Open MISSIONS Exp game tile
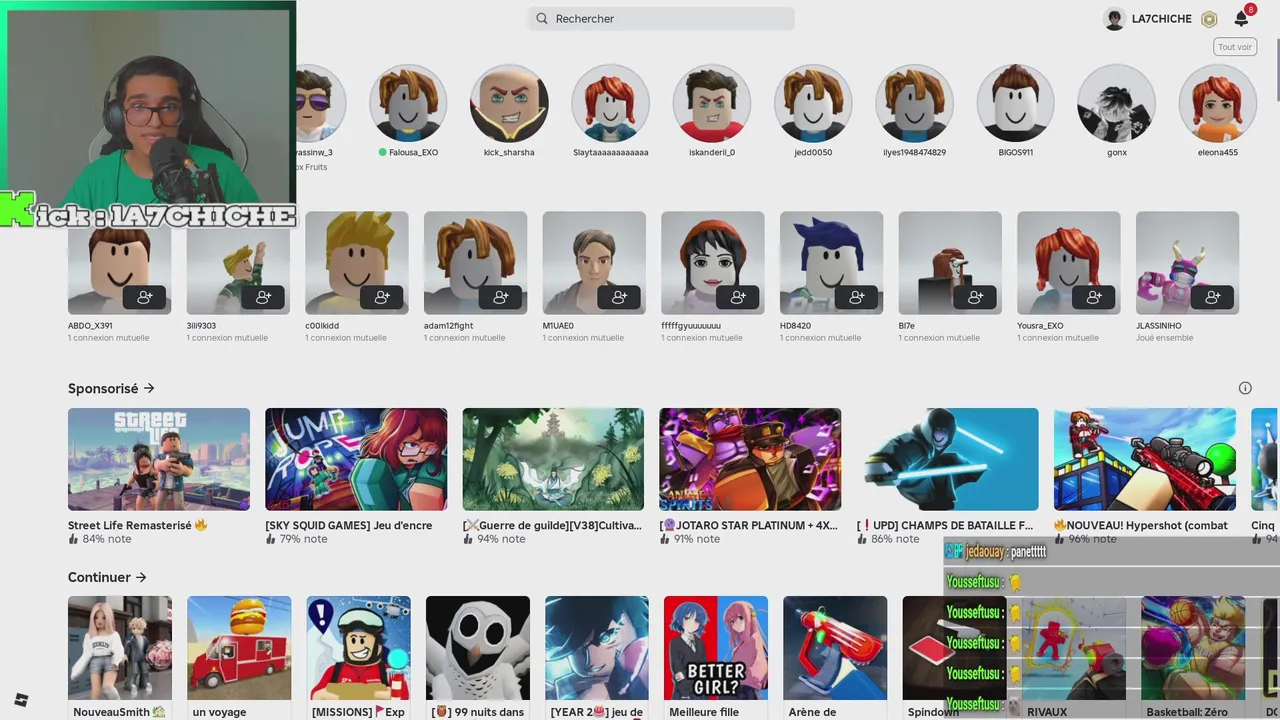 pos(358,648)
